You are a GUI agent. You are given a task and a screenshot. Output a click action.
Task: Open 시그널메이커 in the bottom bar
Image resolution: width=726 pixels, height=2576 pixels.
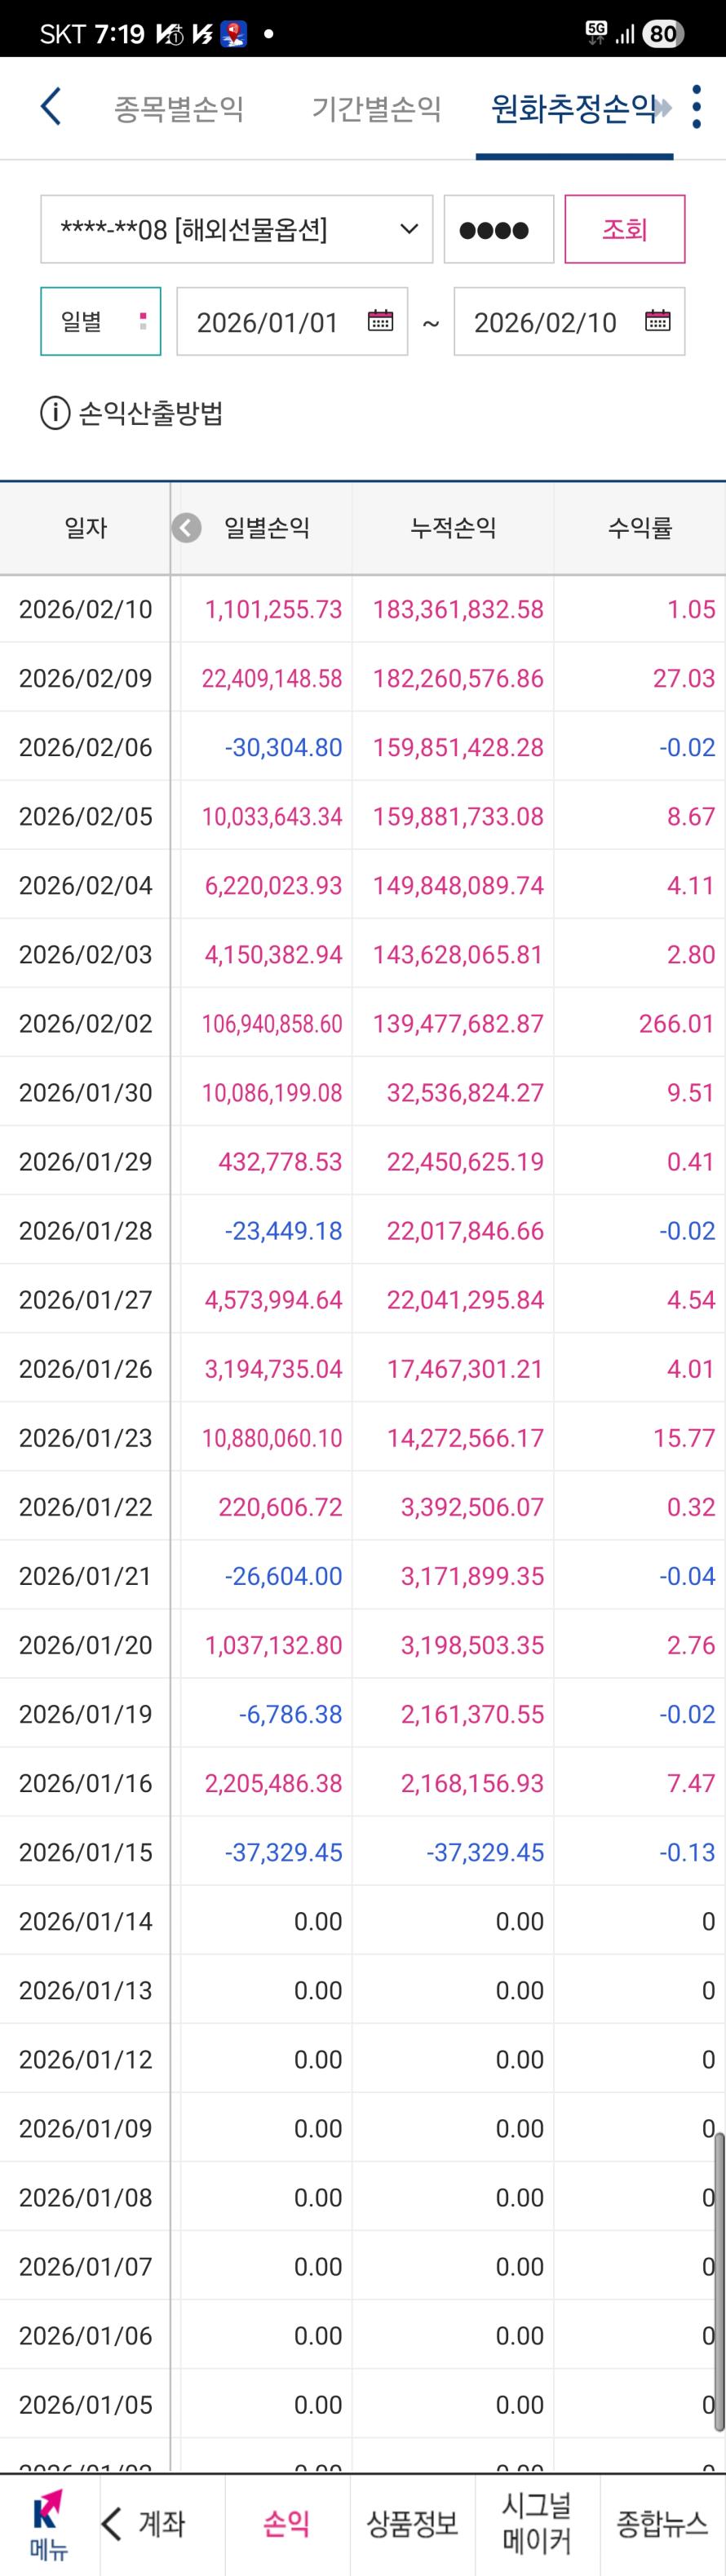pos(537,2523)
